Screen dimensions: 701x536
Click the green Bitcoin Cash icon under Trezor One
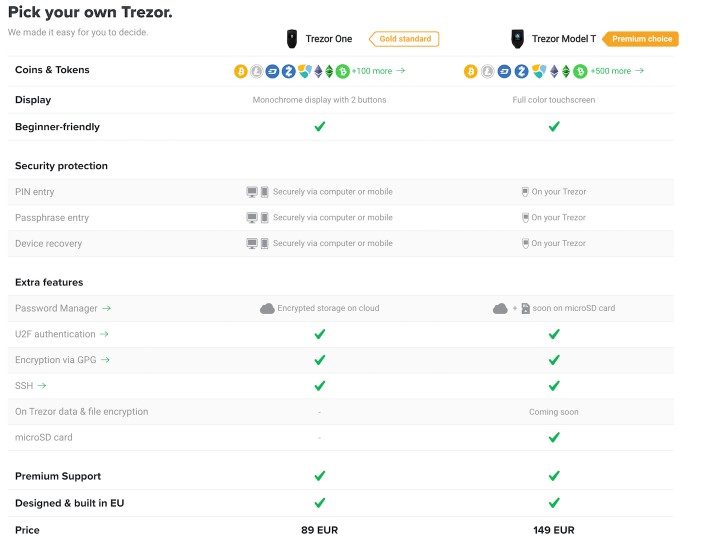[343, 71]
